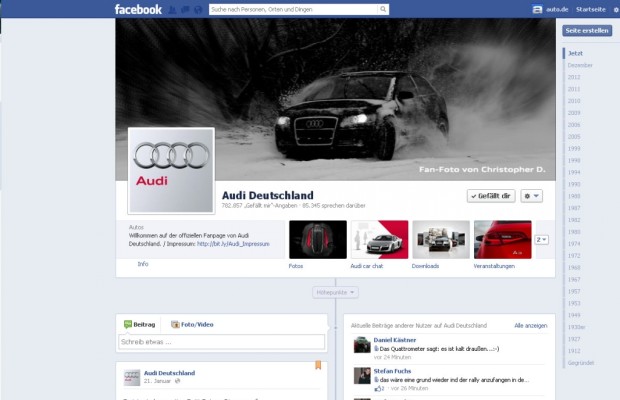Open the Impressum bit.ly link

233,244
